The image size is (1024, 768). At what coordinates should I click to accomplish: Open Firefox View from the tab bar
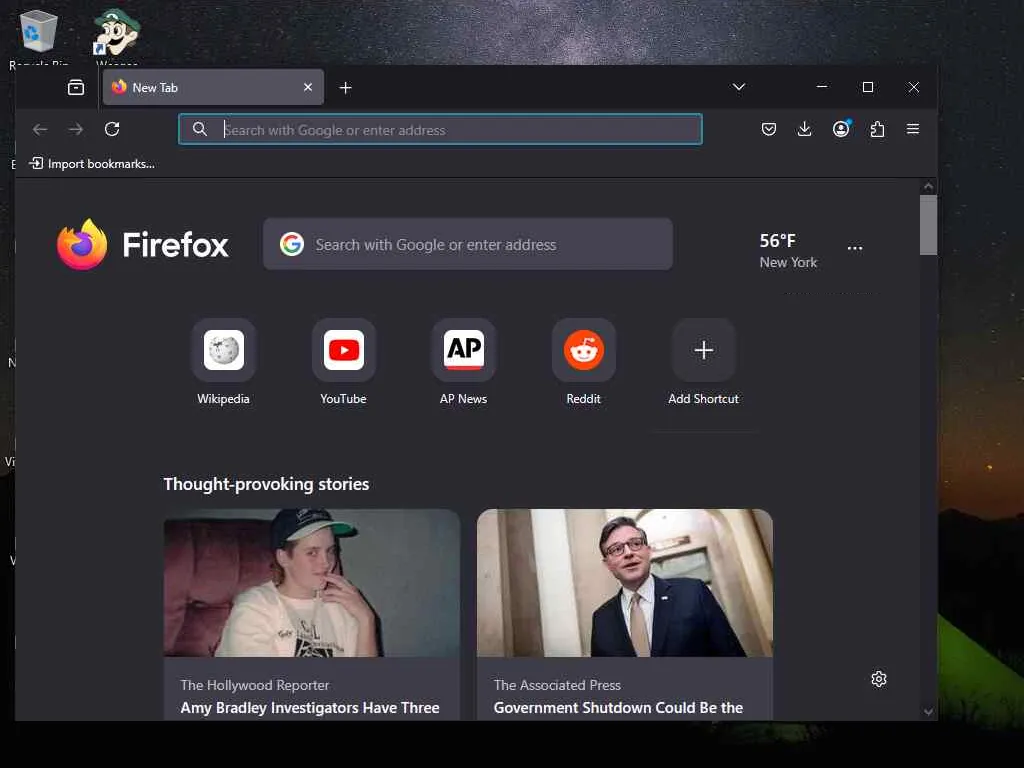coord(76,88)
